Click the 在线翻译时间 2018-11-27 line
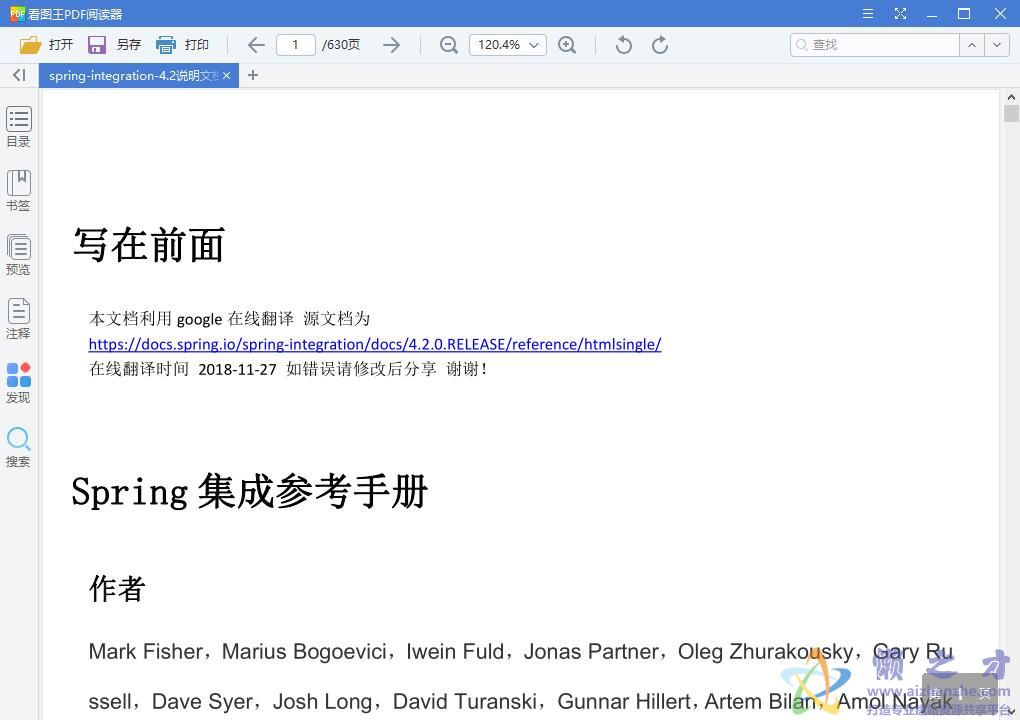 click(x=288, y=369)
